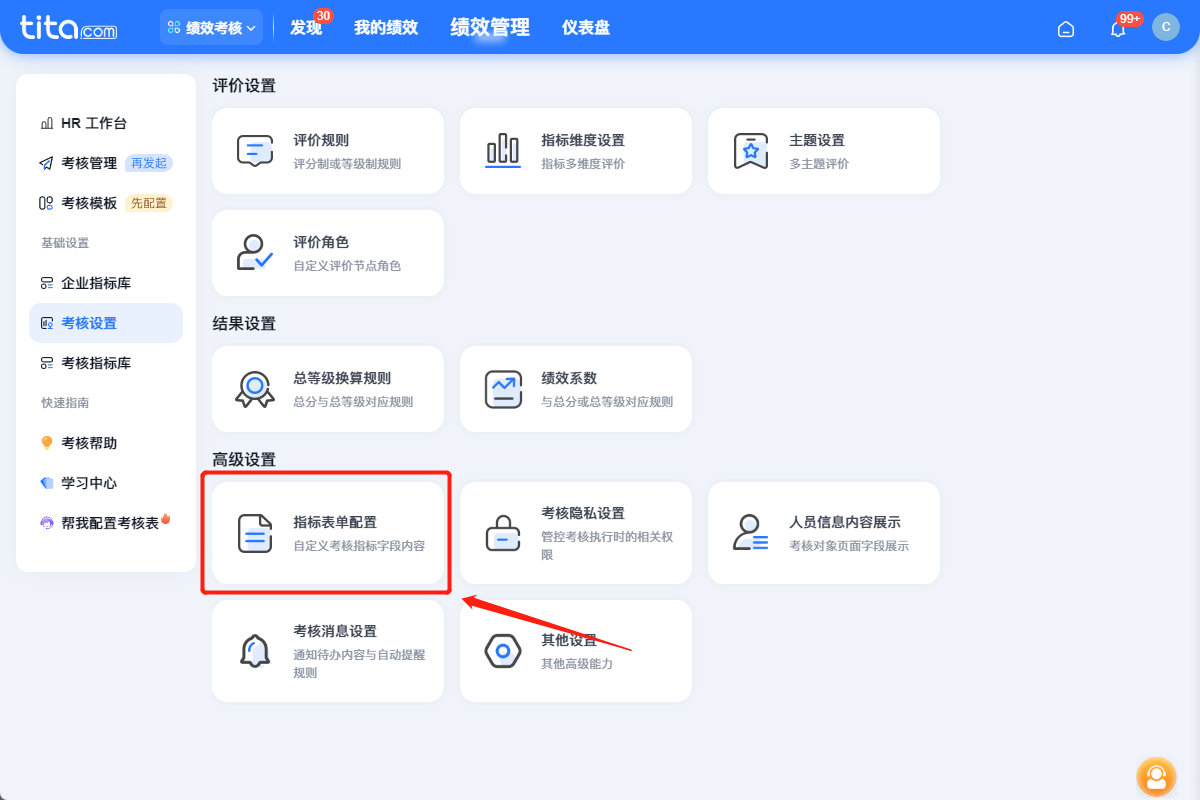This screenshot has width=1200, height=800.
Task: Select the highlighted 指标表单配置 document icon
Action: tap(256, 533)
